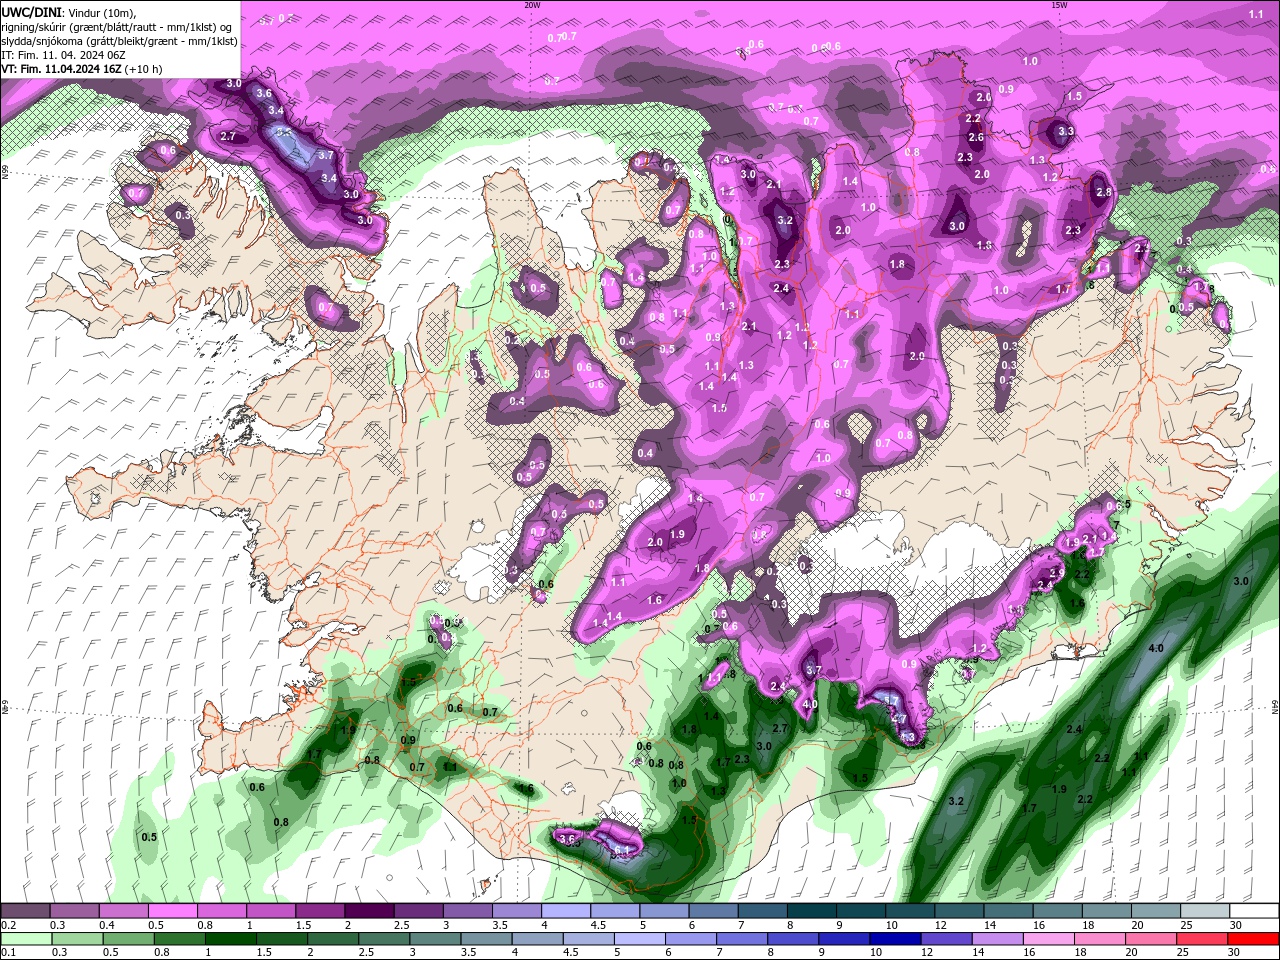1280x960 pixels.
Task: Pick rain legend swatch between 3 and 3.5
Action: click(x=435, y=939)
